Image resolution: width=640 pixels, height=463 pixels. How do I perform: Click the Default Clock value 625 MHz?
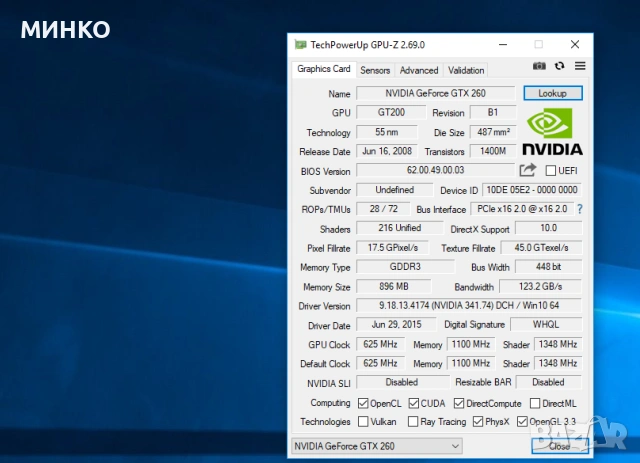click(380, 363)
